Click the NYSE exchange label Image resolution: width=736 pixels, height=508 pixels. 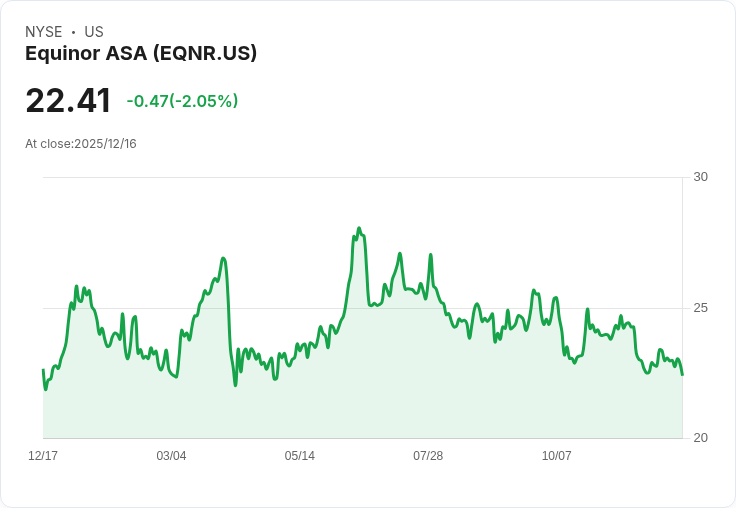coord(44,32)
